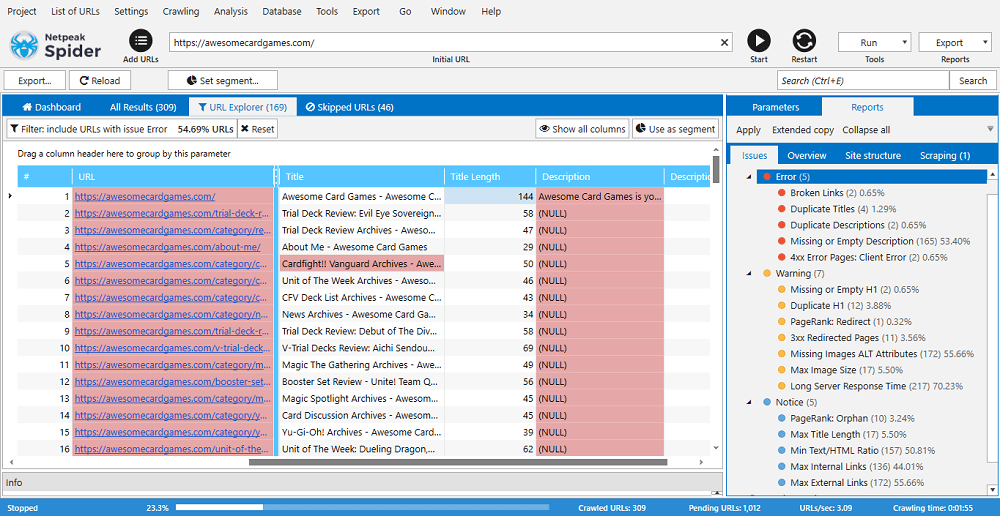This screenshot has width=1000, height=516.
Task: Focus the Search (Ctrl+E) field
Action: click(863, 80)
